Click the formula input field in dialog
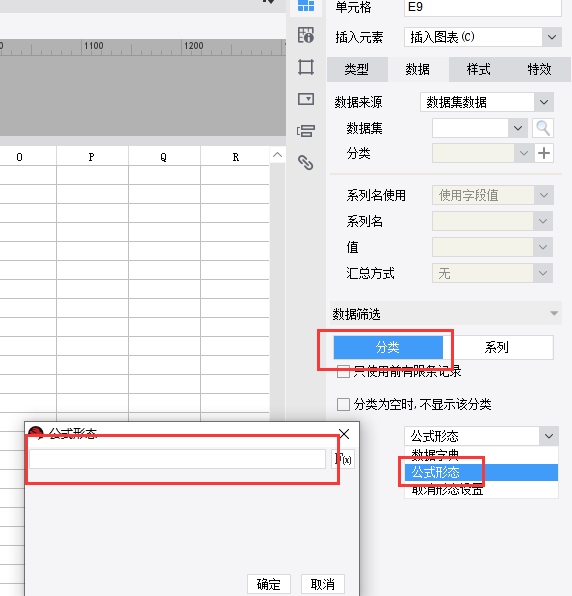This screenshot has height=596, width=572. [177, 459]
